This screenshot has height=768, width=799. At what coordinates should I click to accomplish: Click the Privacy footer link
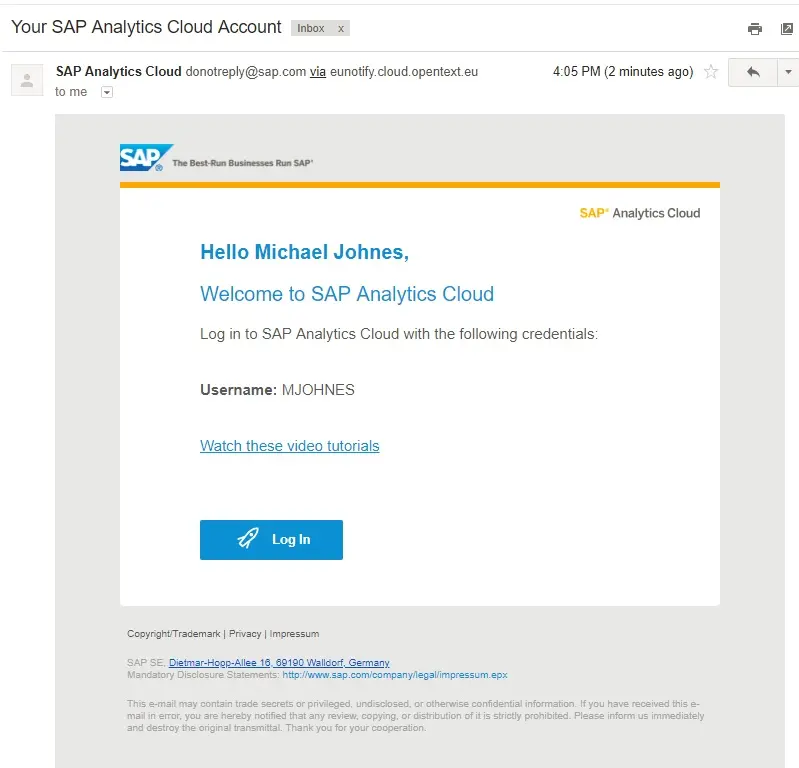245,634
